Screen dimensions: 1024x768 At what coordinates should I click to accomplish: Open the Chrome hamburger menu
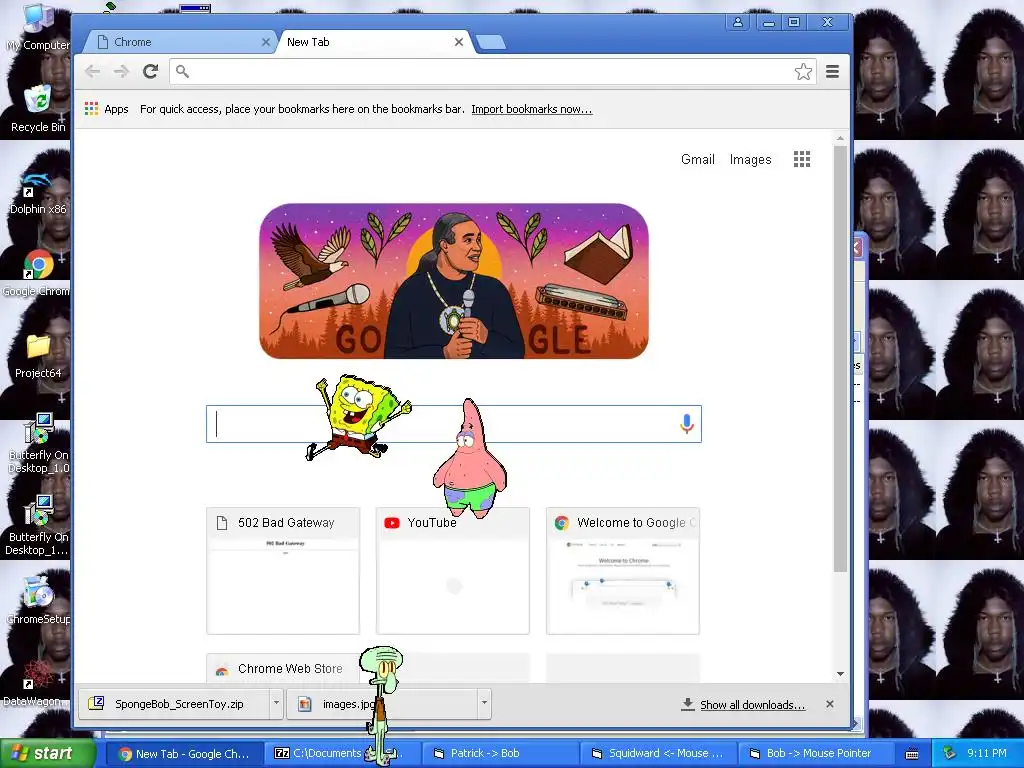click(832, 71)
